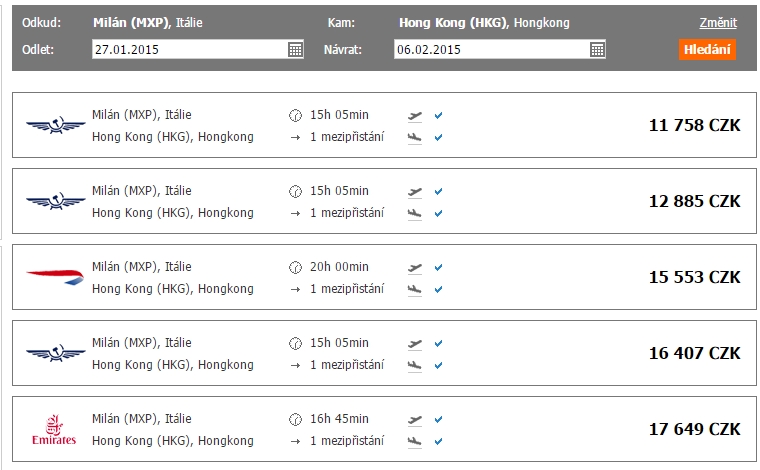Toggle the outbound checkmark on 11 758 CZK flight
Screen dimensions: 760x470
click(438, 115)
